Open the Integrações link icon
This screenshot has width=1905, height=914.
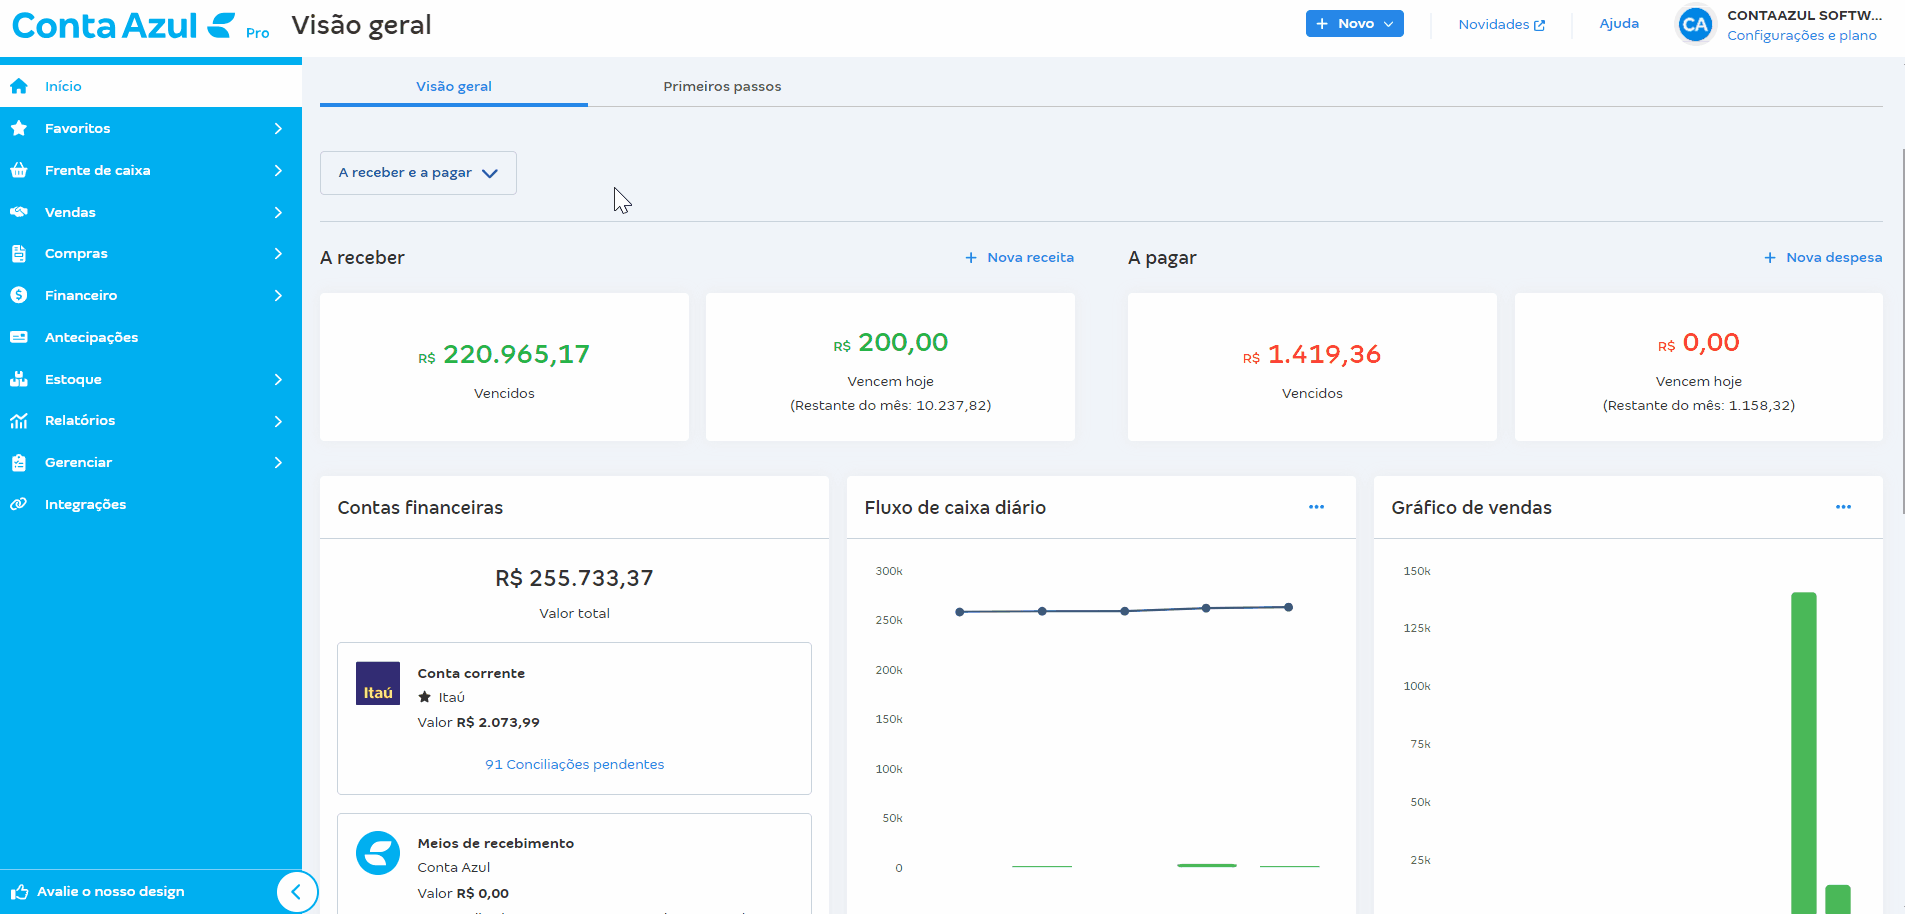[19, 504]
